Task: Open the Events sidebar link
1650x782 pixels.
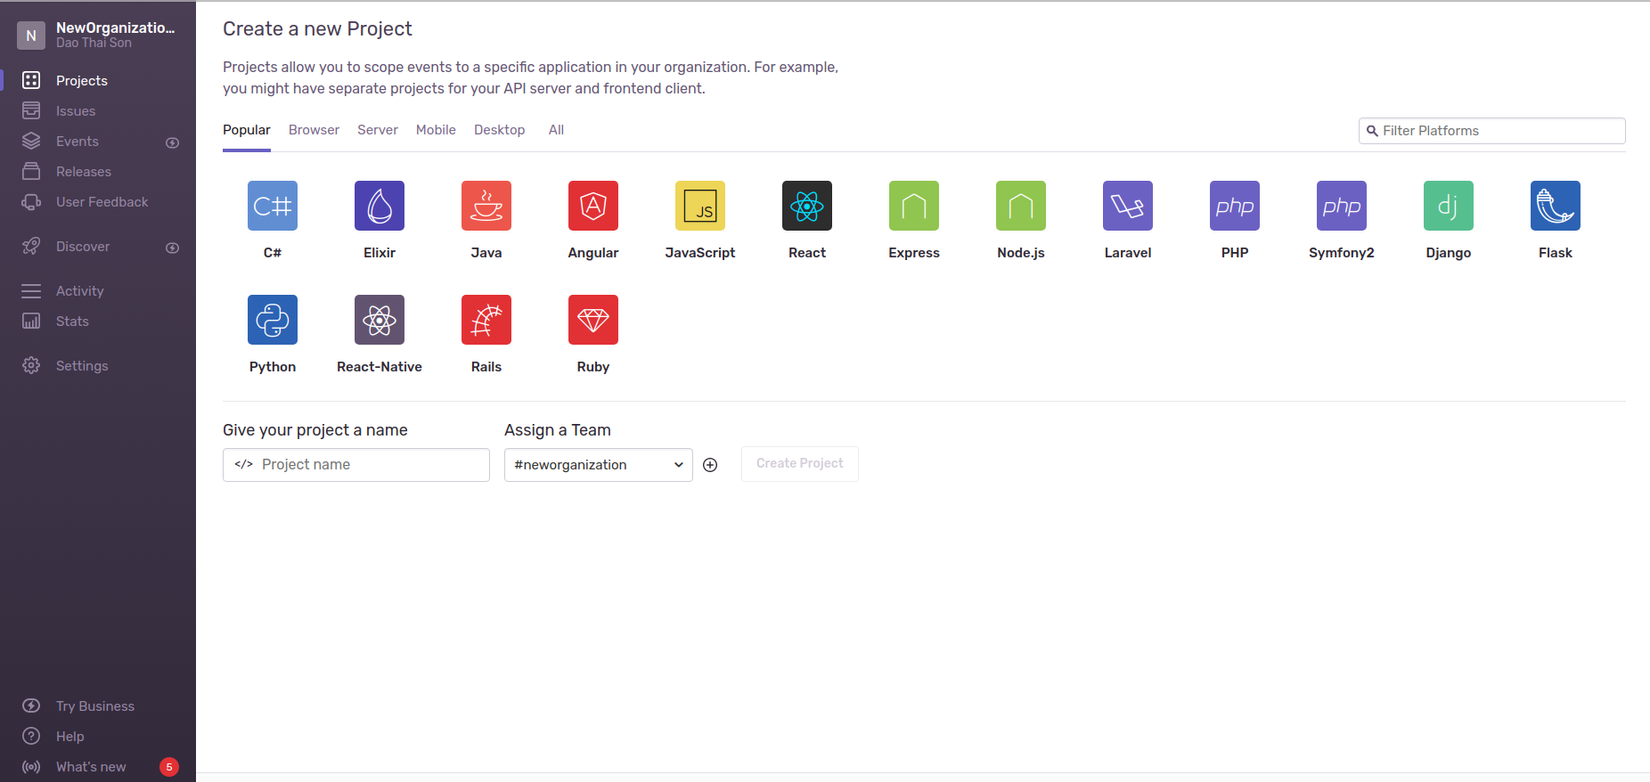Action: [x=77, y=141]
